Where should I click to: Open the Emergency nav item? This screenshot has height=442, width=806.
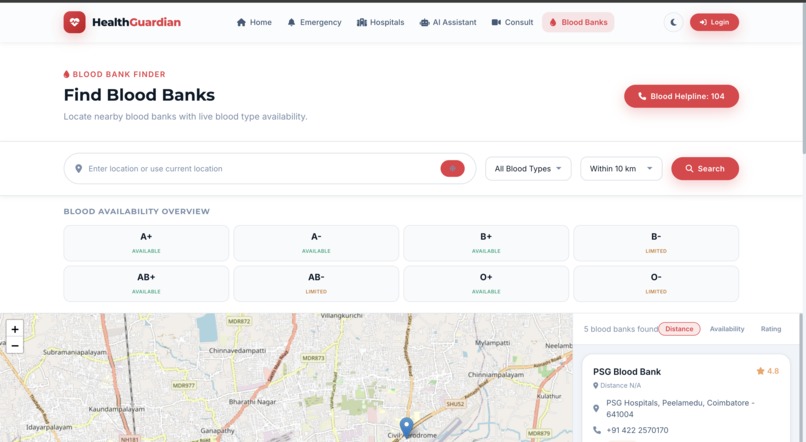[314, 23]
